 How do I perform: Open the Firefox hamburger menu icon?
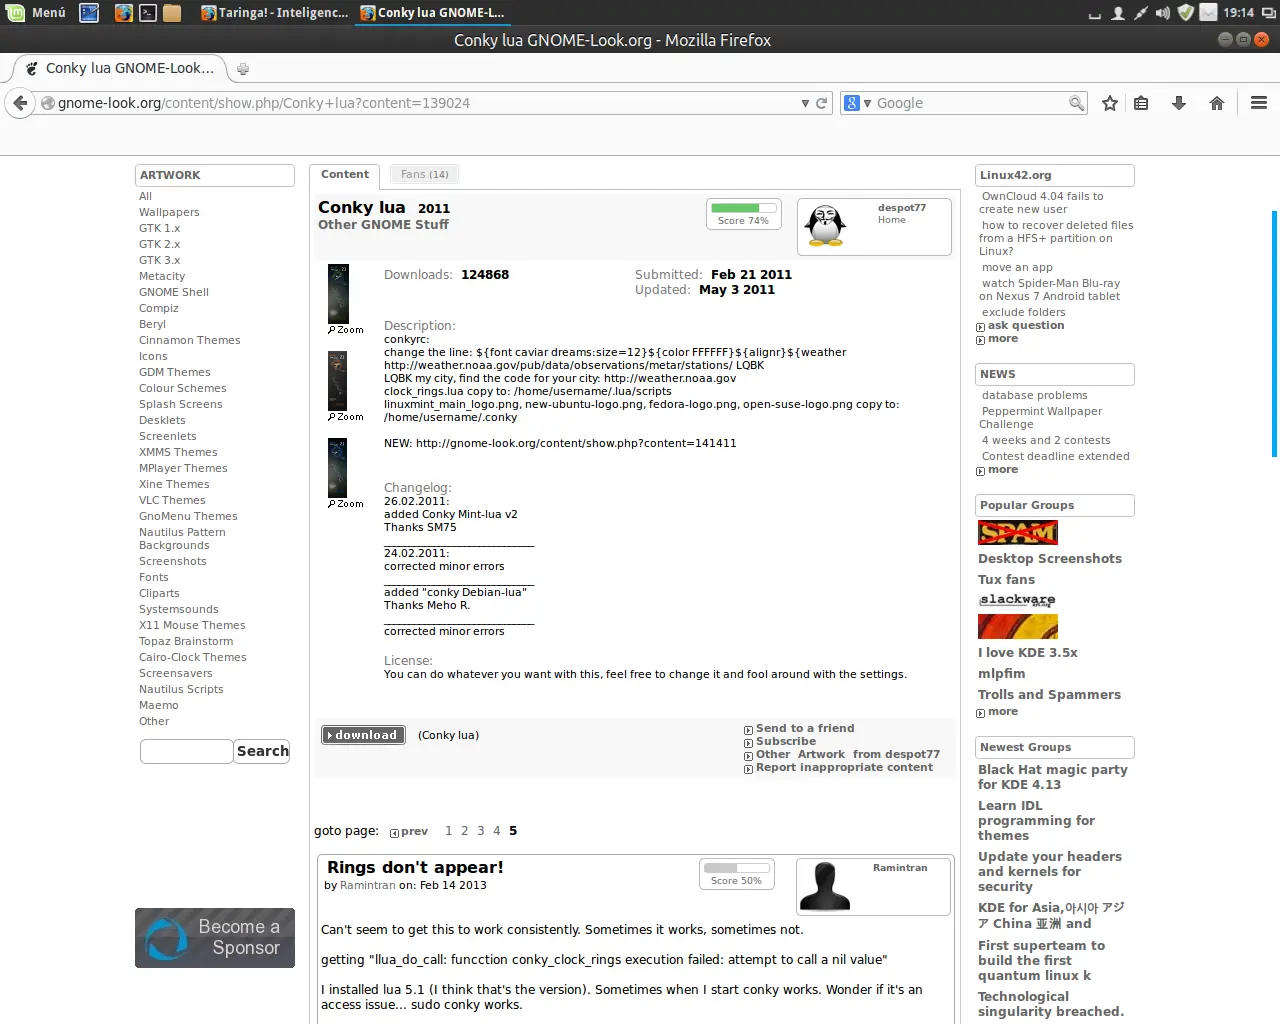click(x=1258, y=102)
